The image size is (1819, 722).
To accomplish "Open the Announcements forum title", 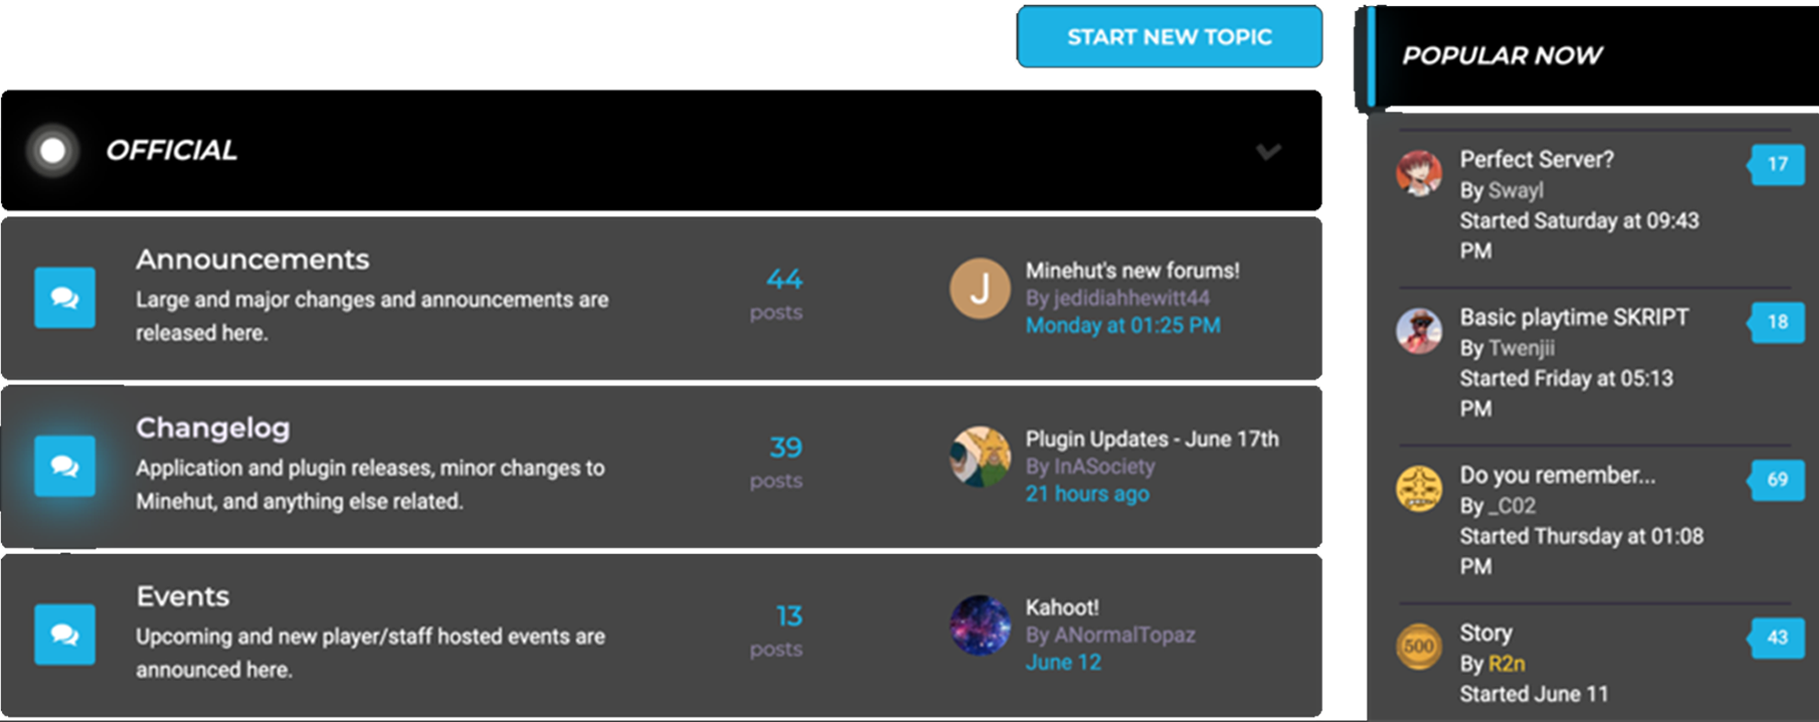I will click(252, 260).
